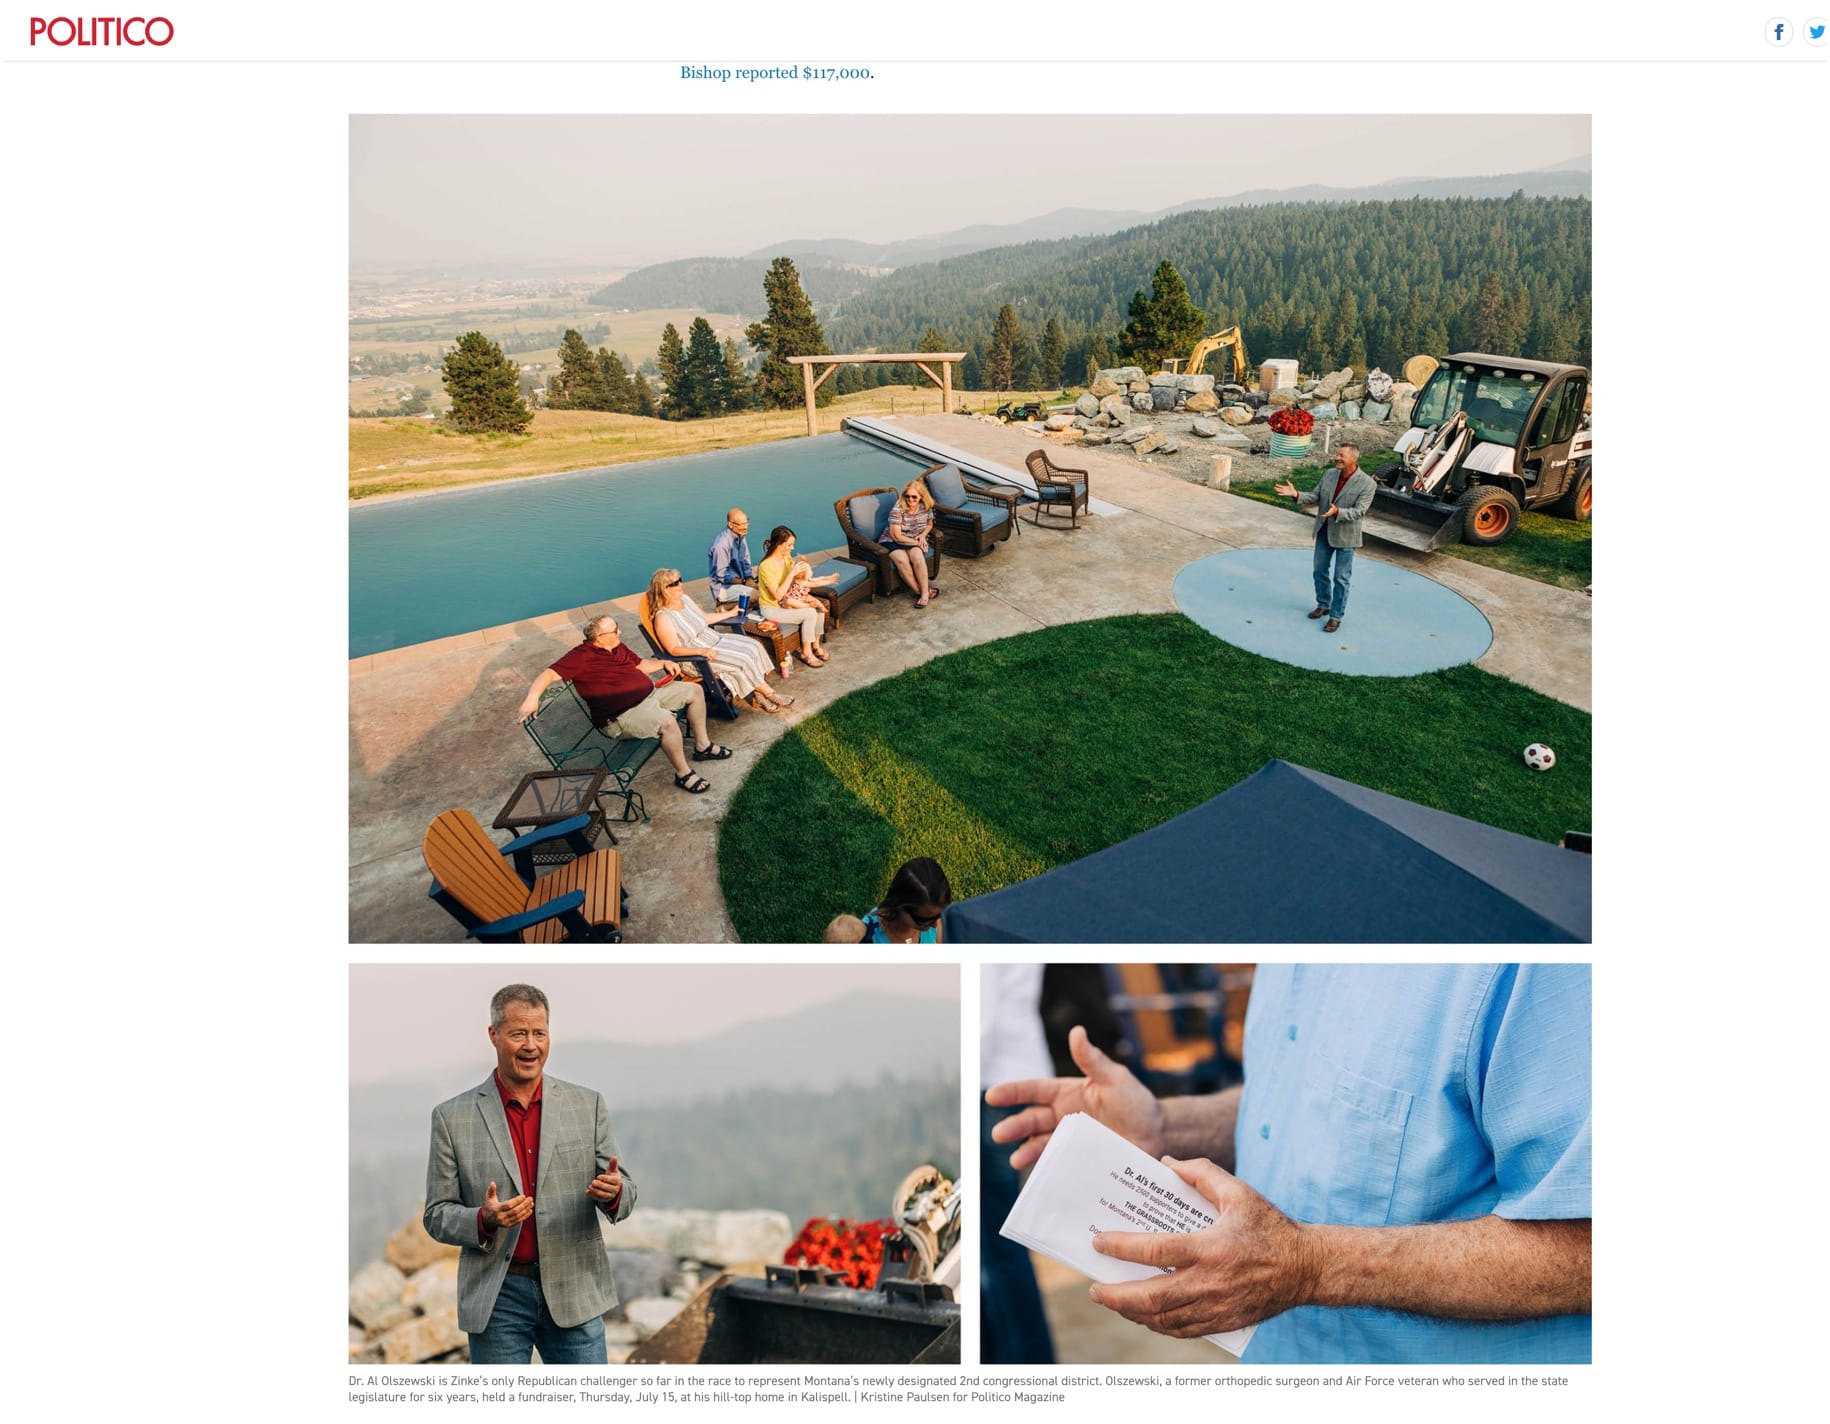The height and width of the screenshot is (1424, 1830).
Task: Open the POLITICO home logo
Action: point(101,32)
